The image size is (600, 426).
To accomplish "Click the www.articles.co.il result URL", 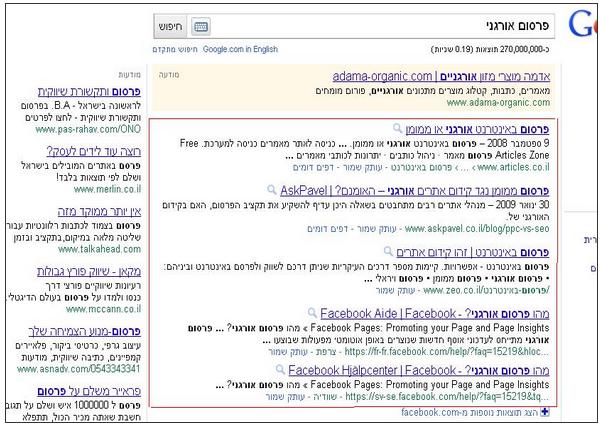I will click(514, 167).
